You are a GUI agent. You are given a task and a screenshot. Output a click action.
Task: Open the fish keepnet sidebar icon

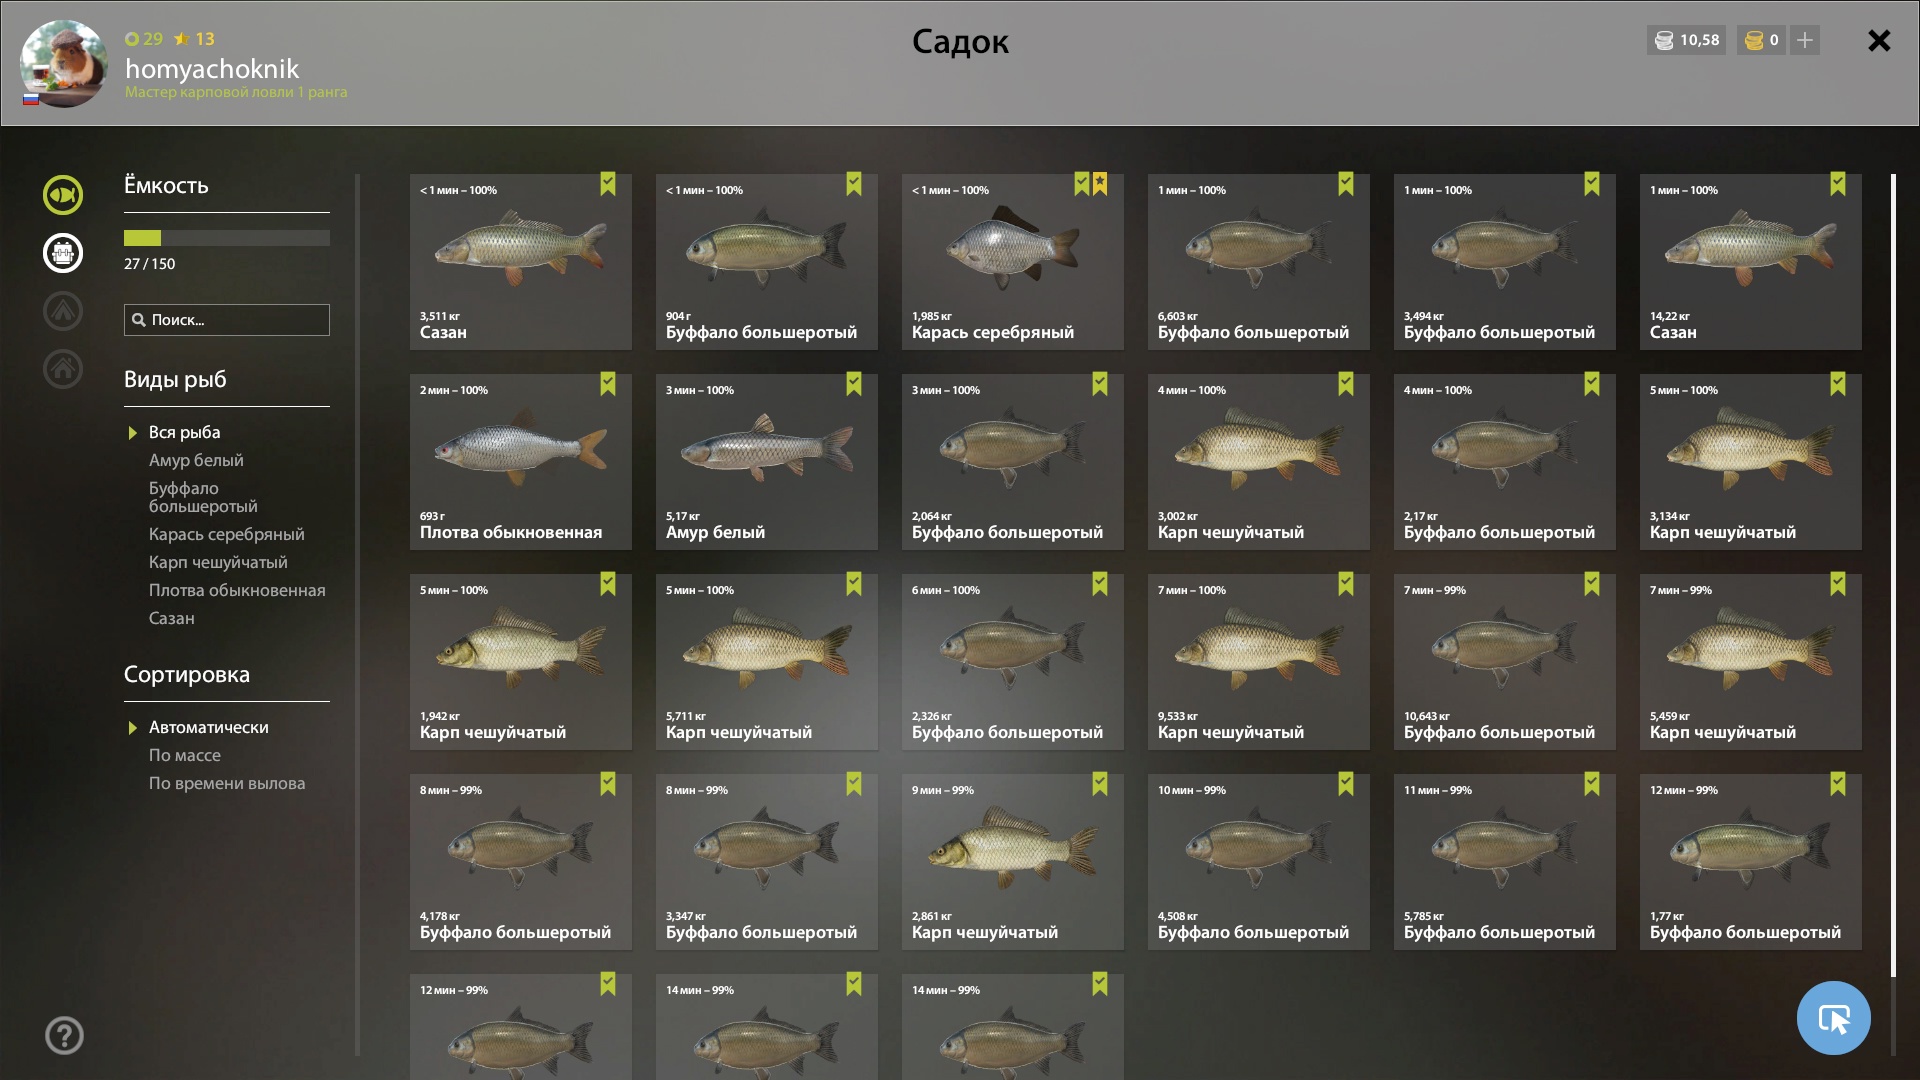coord(62,195)
